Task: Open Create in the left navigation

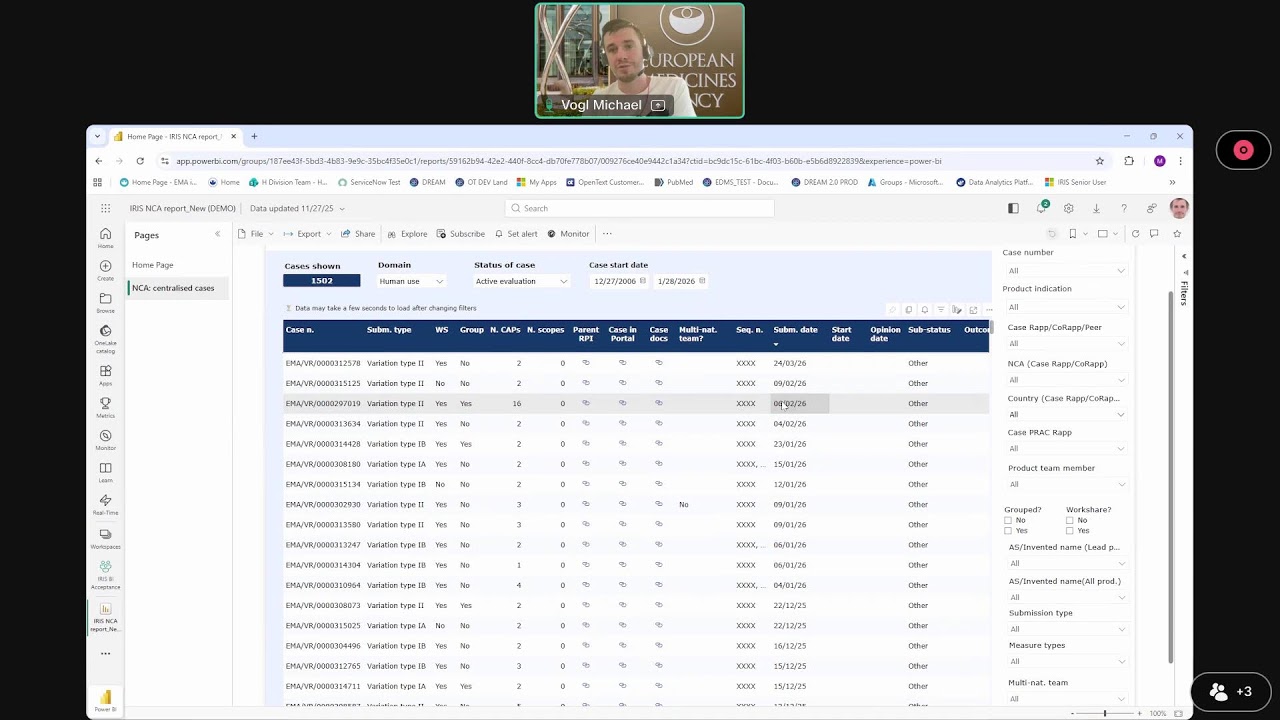Action: click(x=105, y=270)
